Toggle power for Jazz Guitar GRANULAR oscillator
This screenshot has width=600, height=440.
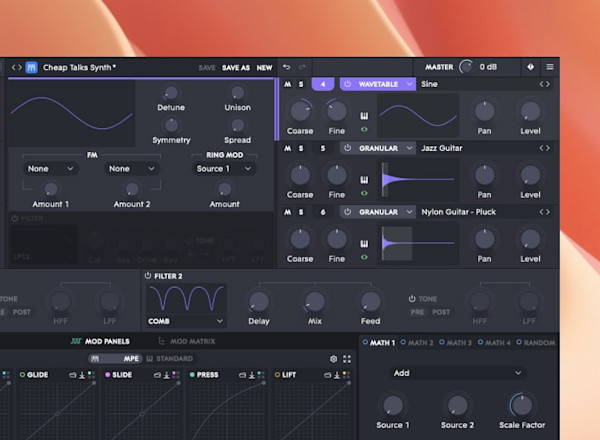pyautogui.click(x=347, y=148)
